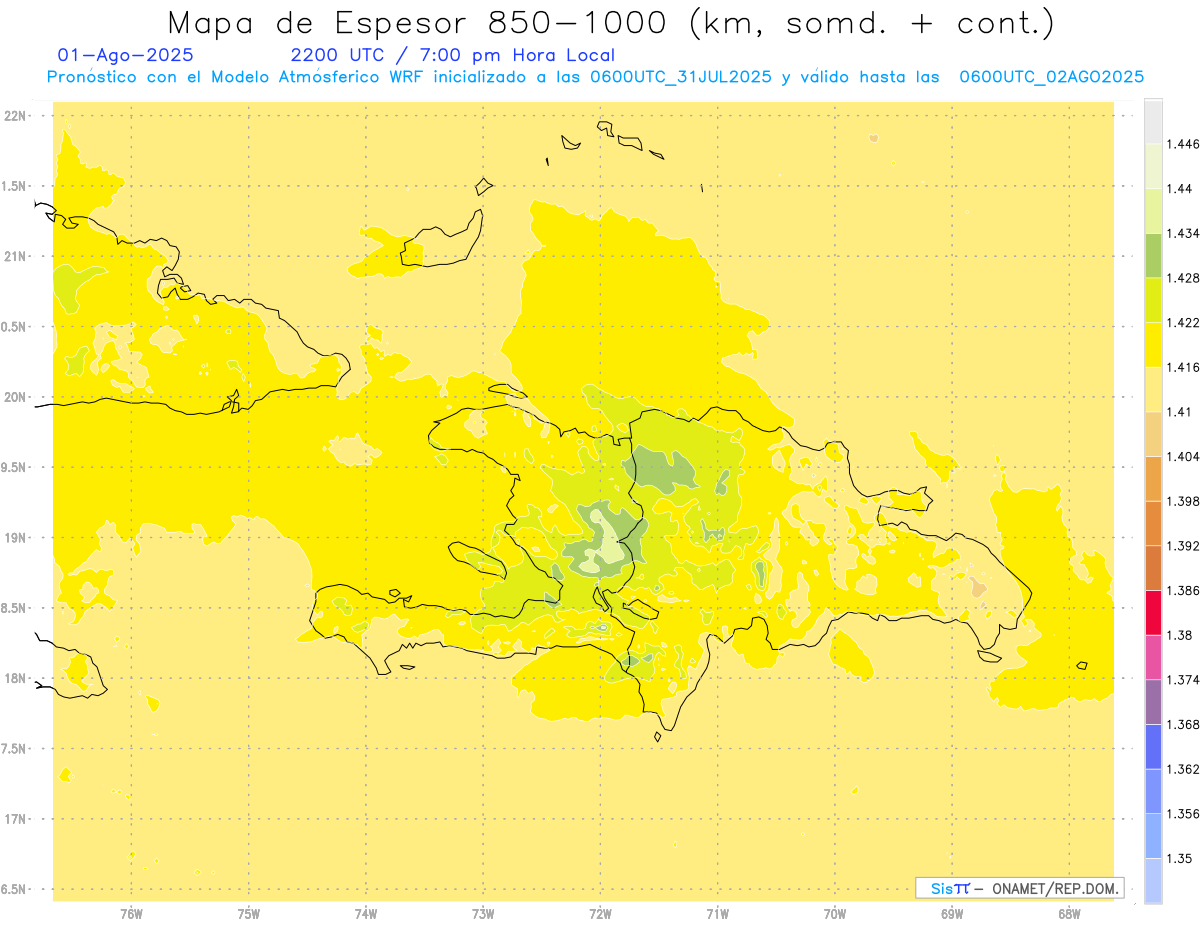
Task: Pick the tan swatch between 1.404 and 1.41
Action: (x=1153, y=434)
